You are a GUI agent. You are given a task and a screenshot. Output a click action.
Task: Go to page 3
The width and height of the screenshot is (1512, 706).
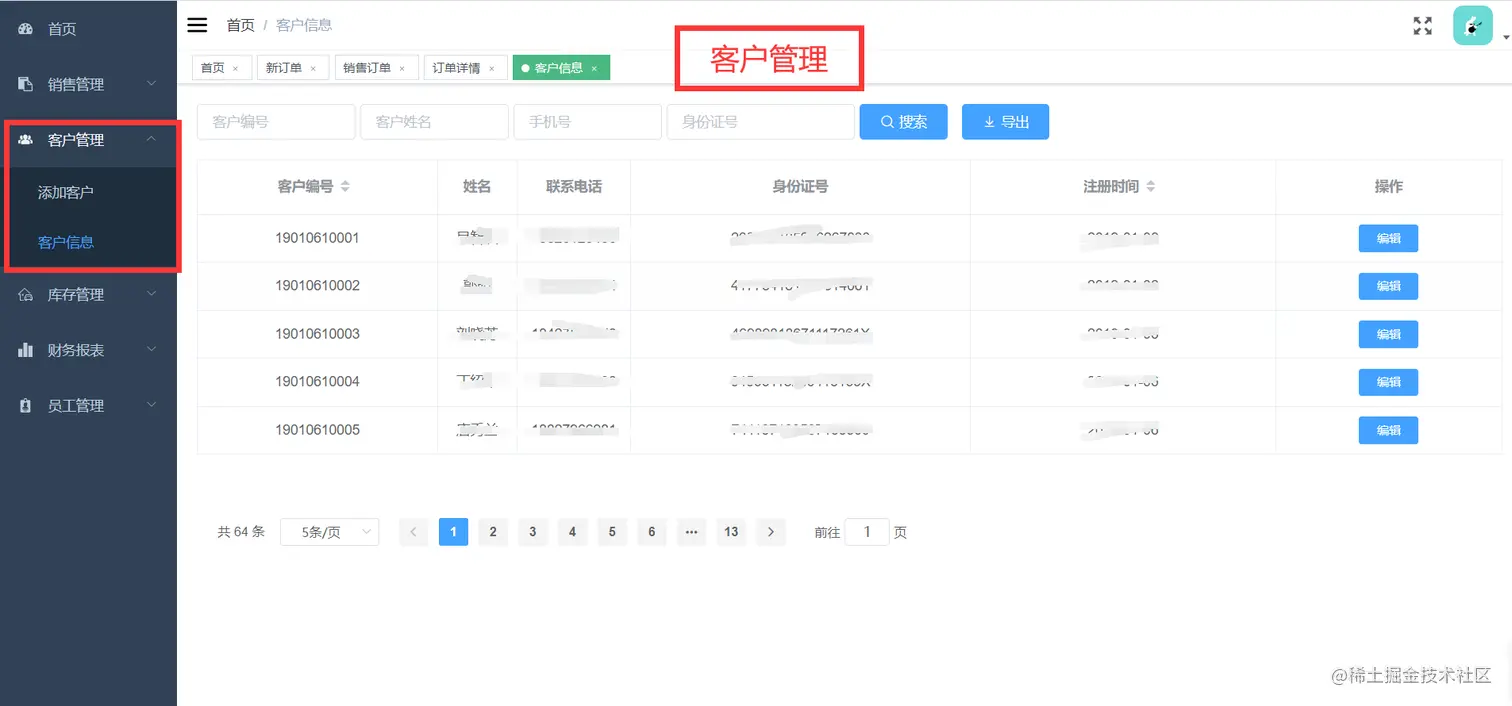click(533, 532)
